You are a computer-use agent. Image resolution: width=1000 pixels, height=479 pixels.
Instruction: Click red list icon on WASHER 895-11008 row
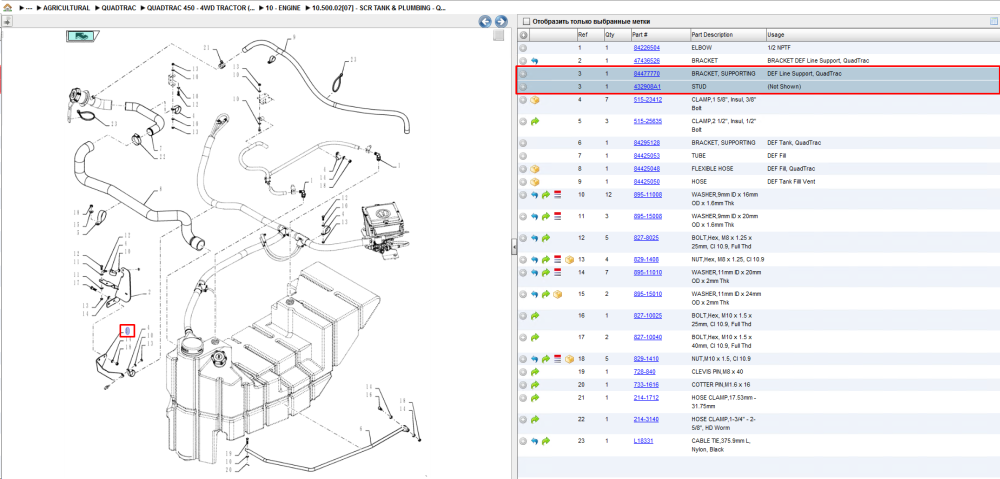(557, 195)
